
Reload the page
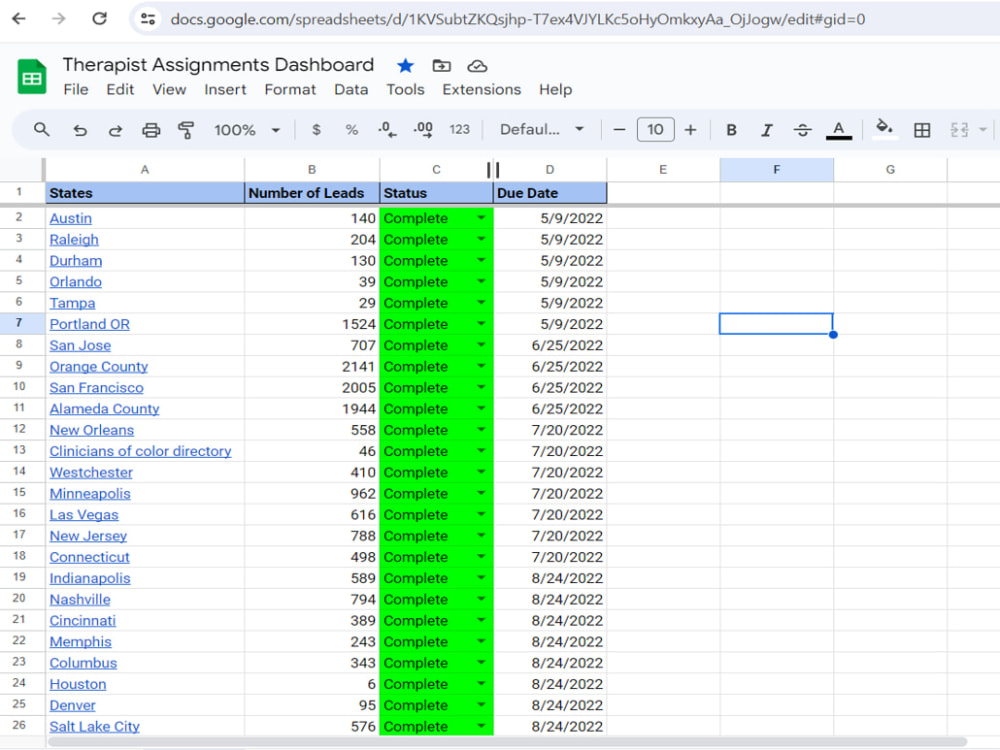tap(99, 18)
